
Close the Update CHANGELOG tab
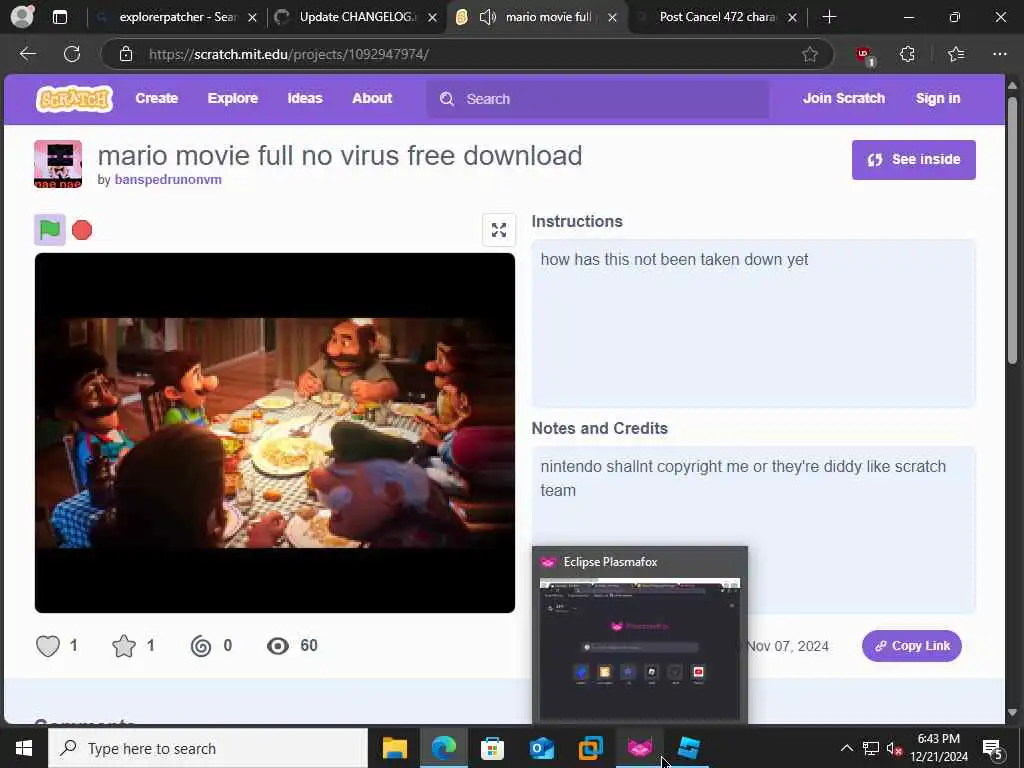point(432,18)
